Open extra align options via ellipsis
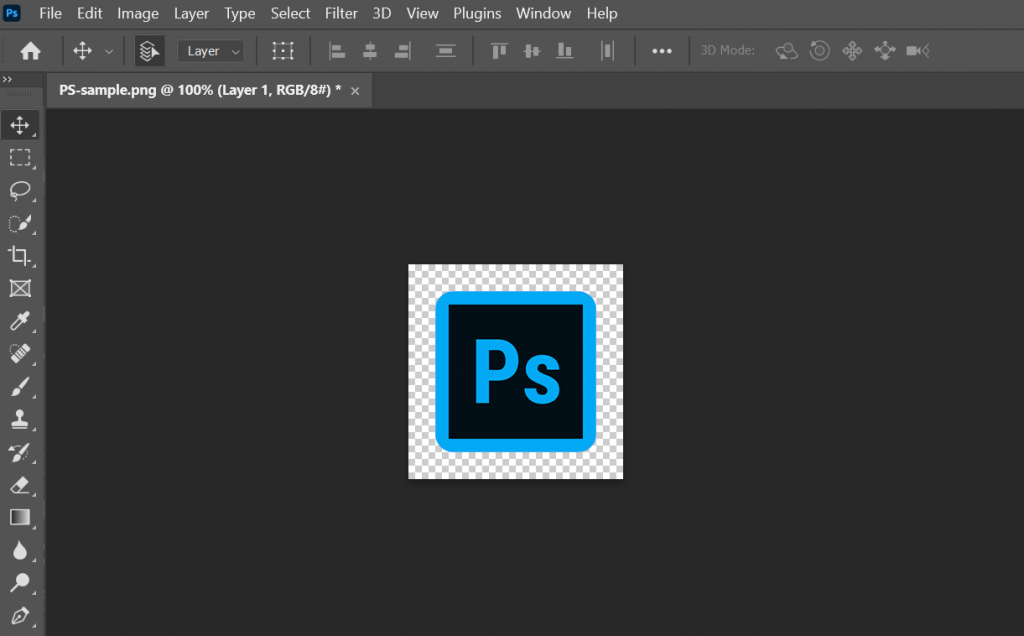1024x636 pixels. pos(661,50)
